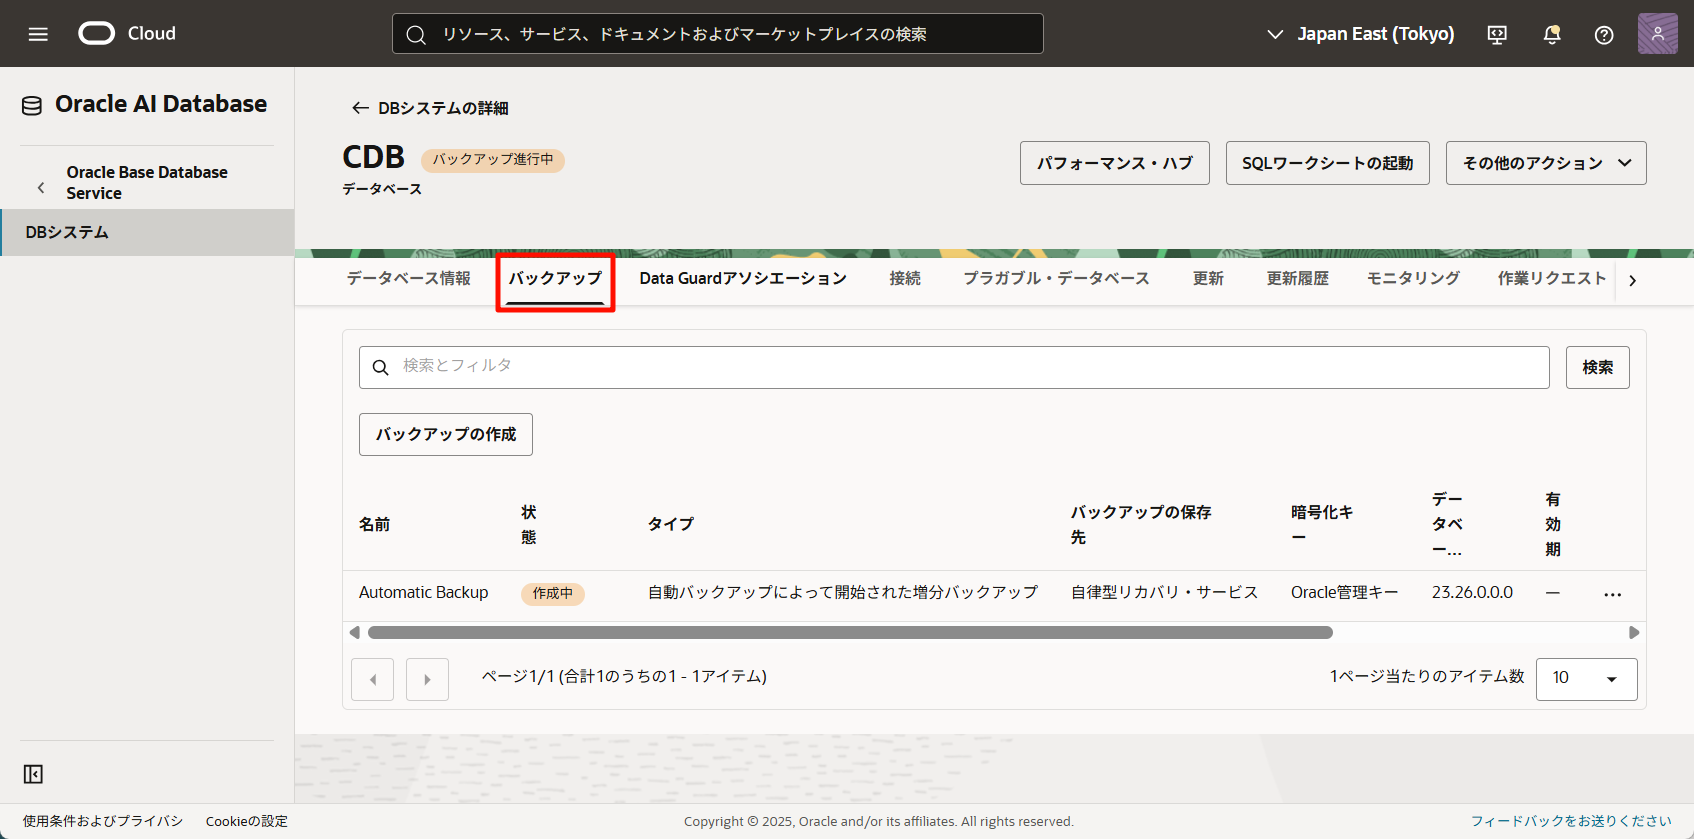Open the notifications bell
Screen dimensions: 1694x839
point(1552,34)
